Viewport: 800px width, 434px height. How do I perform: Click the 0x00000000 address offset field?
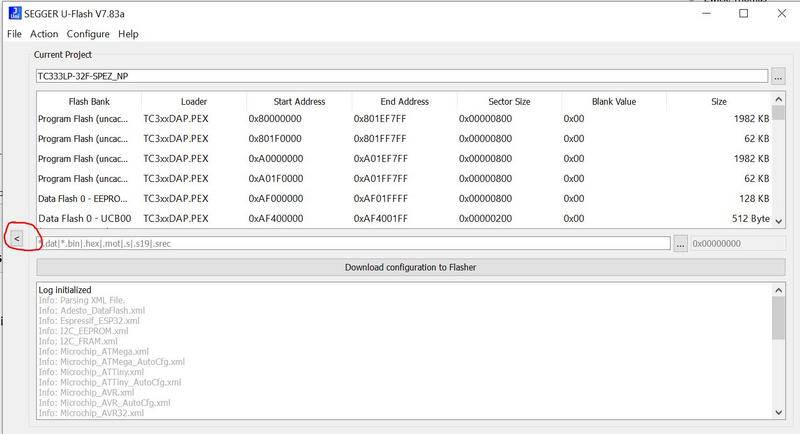tap(738, 243)
